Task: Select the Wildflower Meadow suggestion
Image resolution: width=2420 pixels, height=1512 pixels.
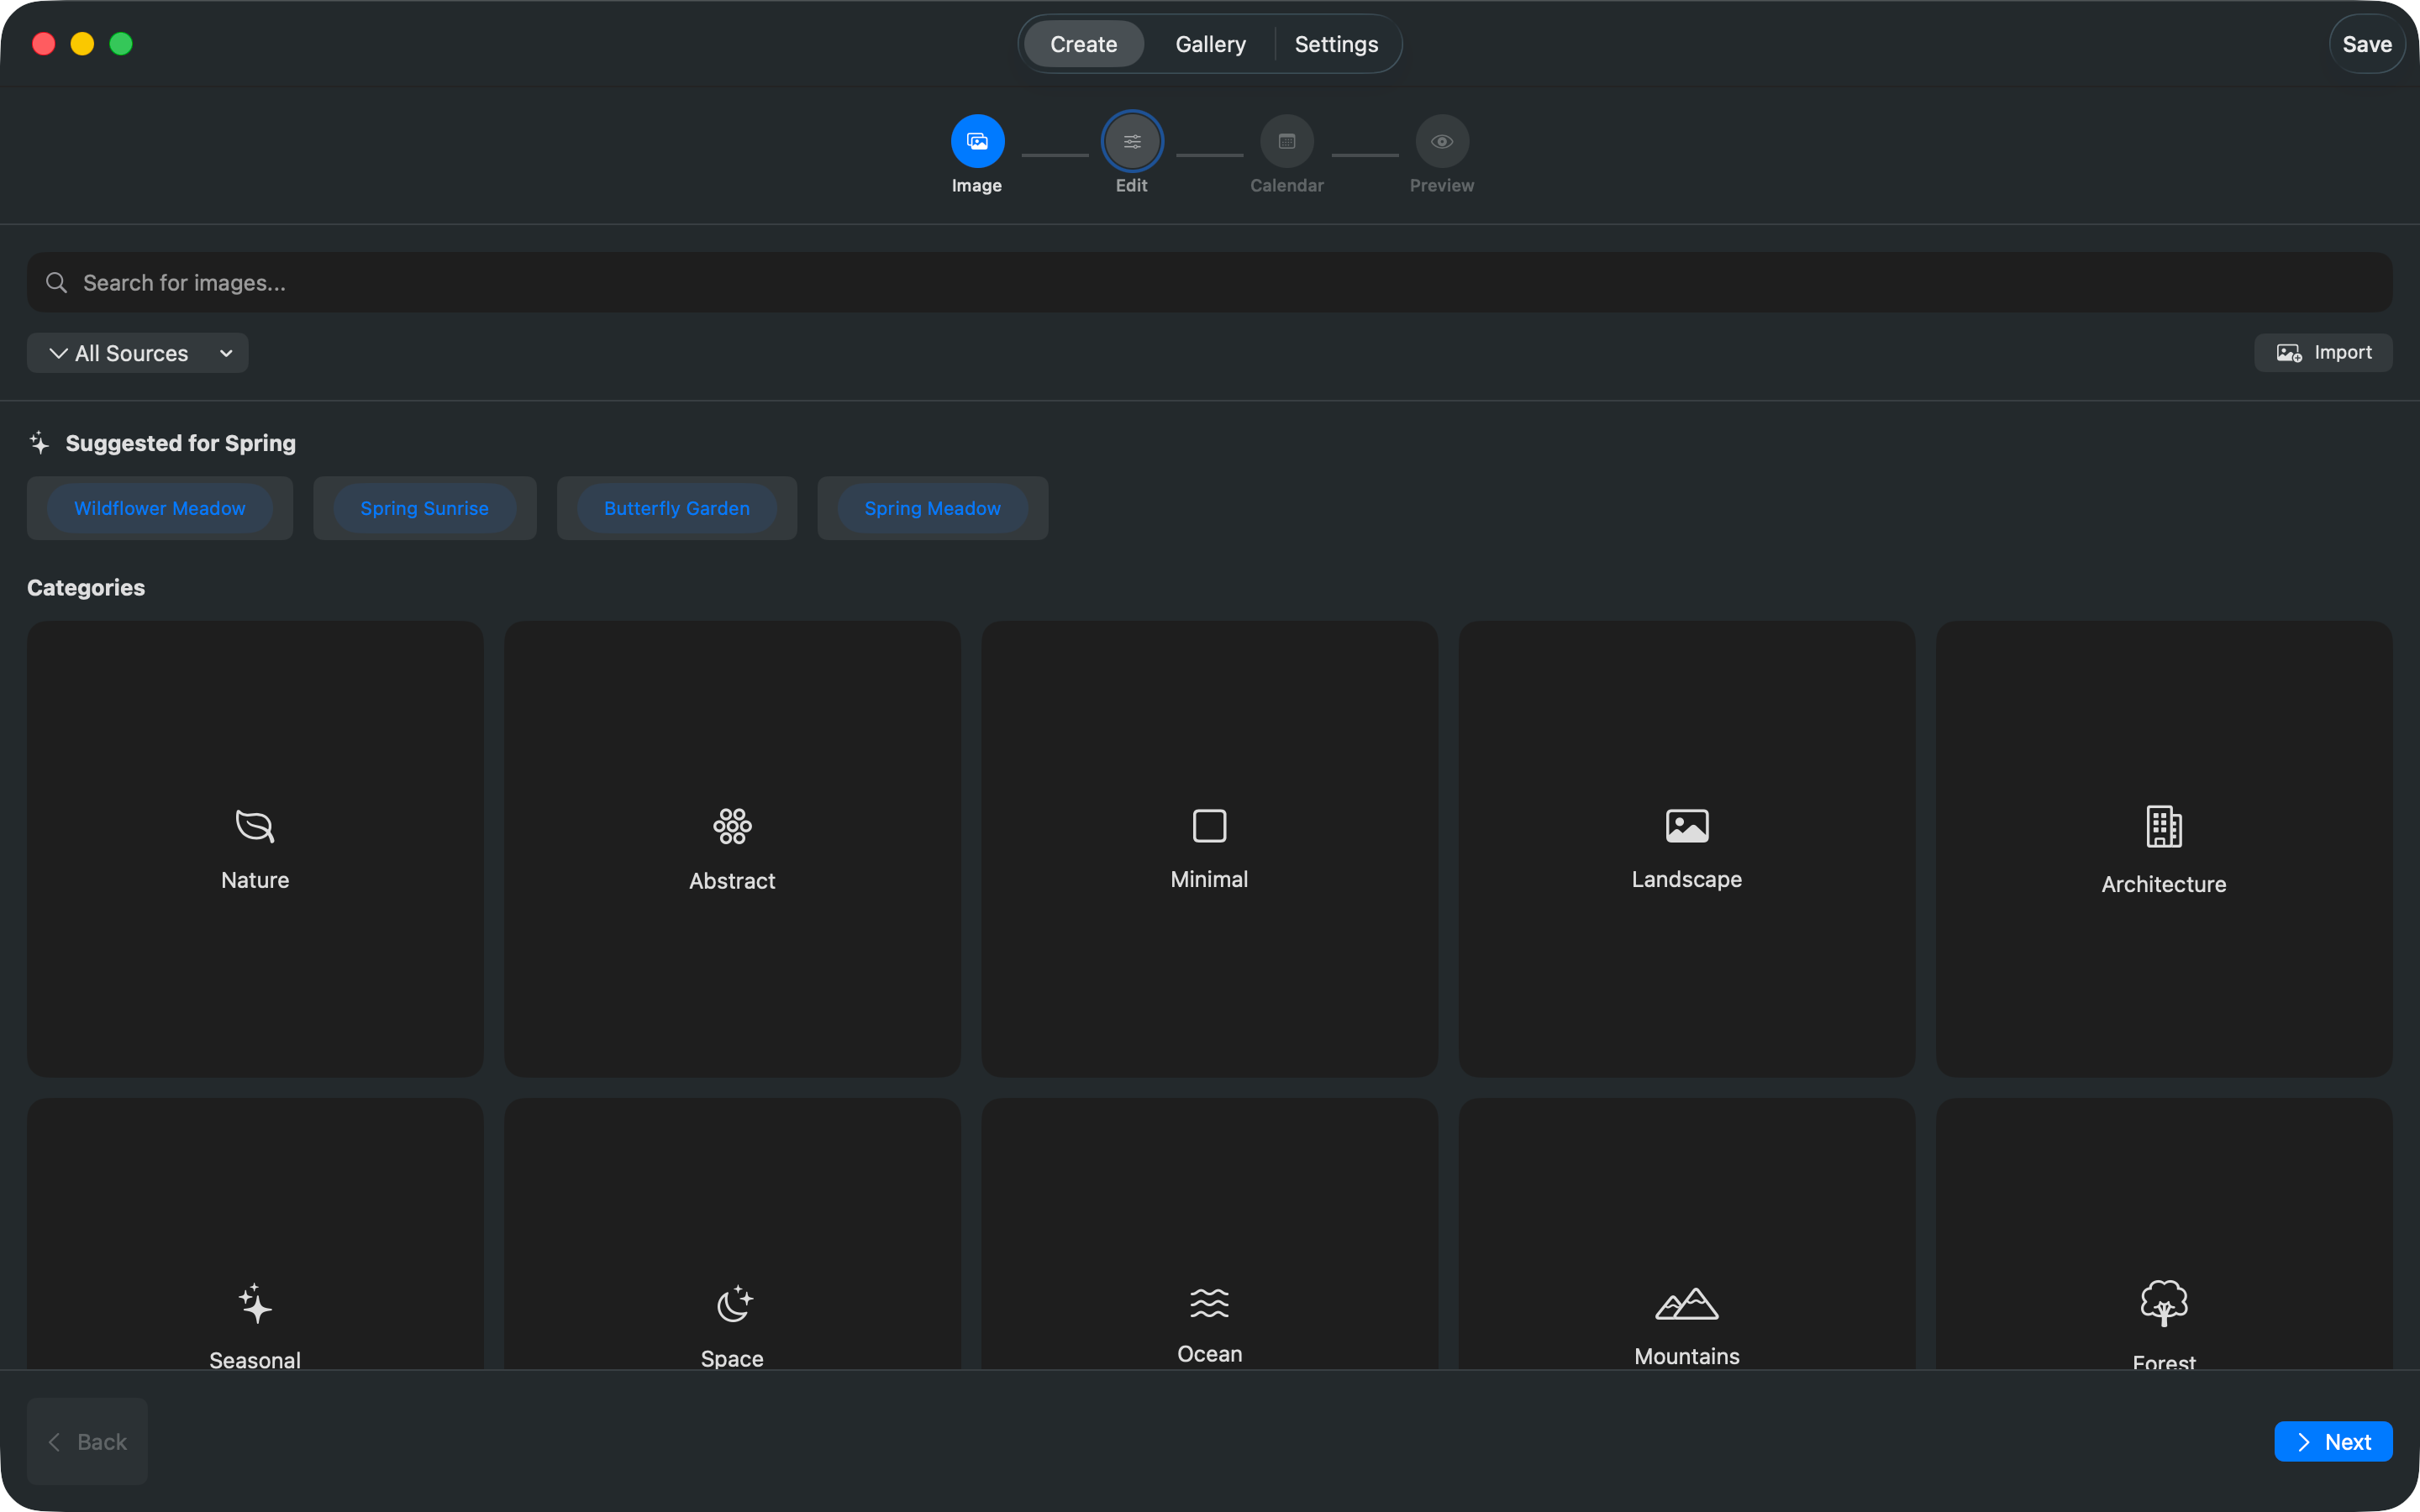Action: click(160, 508)
